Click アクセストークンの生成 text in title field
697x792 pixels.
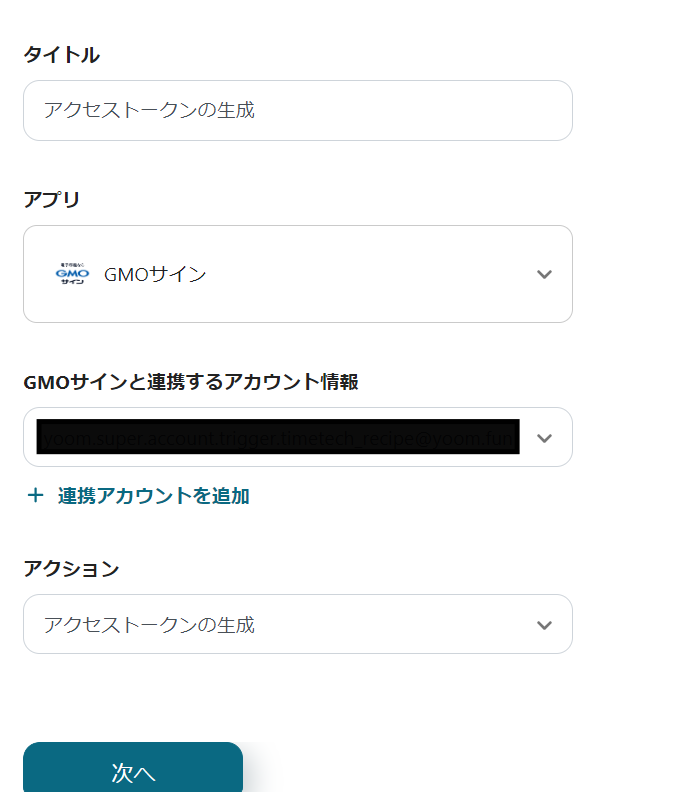point(149,110)
